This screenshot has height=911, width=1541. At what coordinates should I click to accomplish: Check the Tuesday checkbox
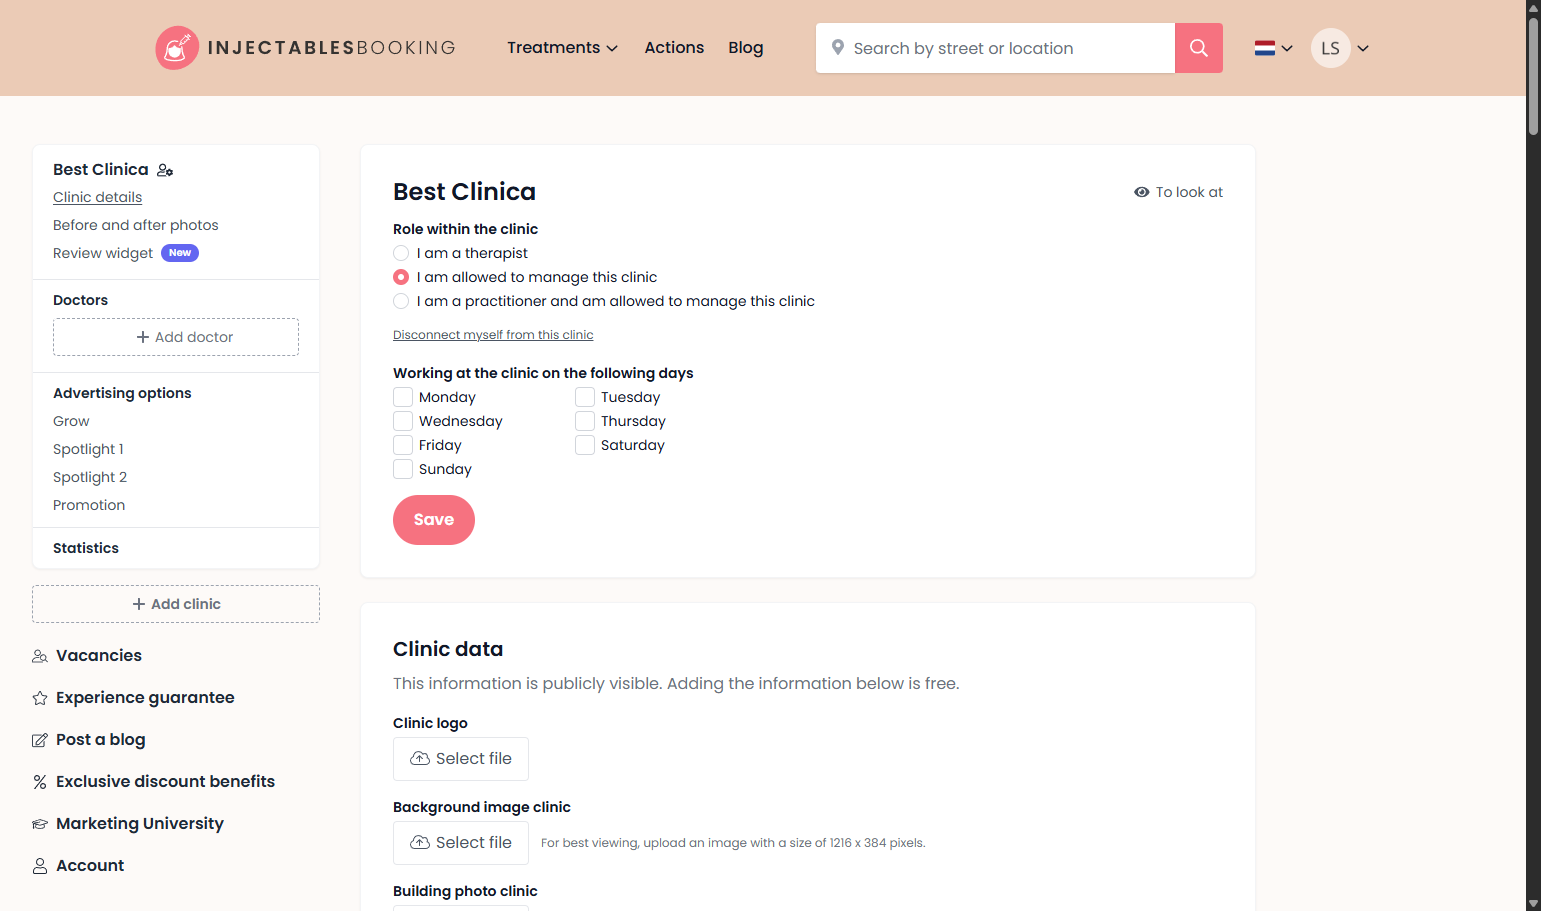[x=585, y=397]
